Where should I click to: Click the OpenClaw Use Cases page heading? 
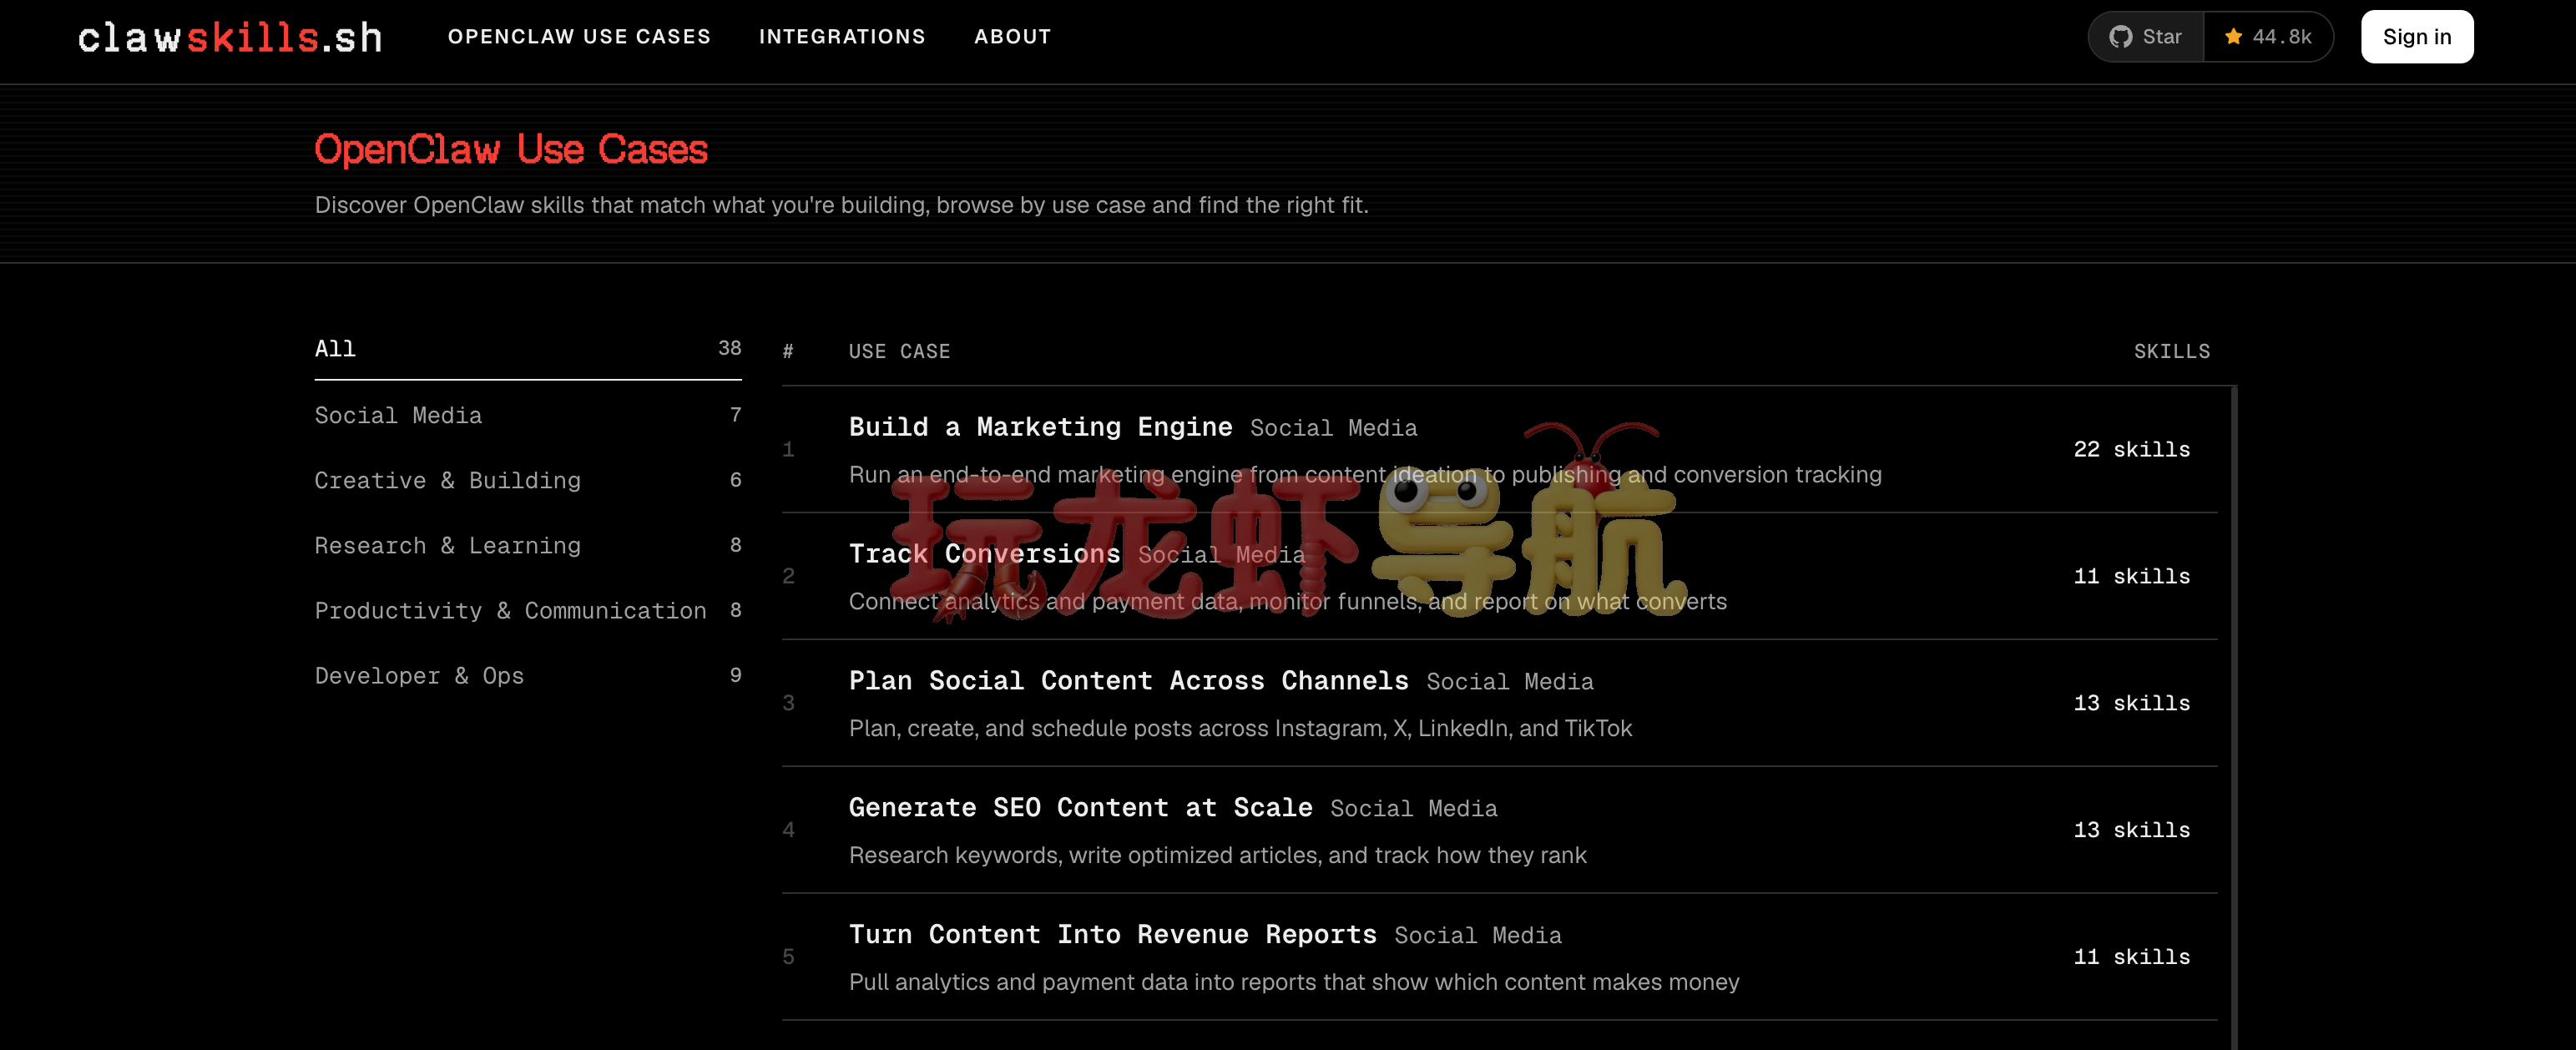click(x=511, y=149)
